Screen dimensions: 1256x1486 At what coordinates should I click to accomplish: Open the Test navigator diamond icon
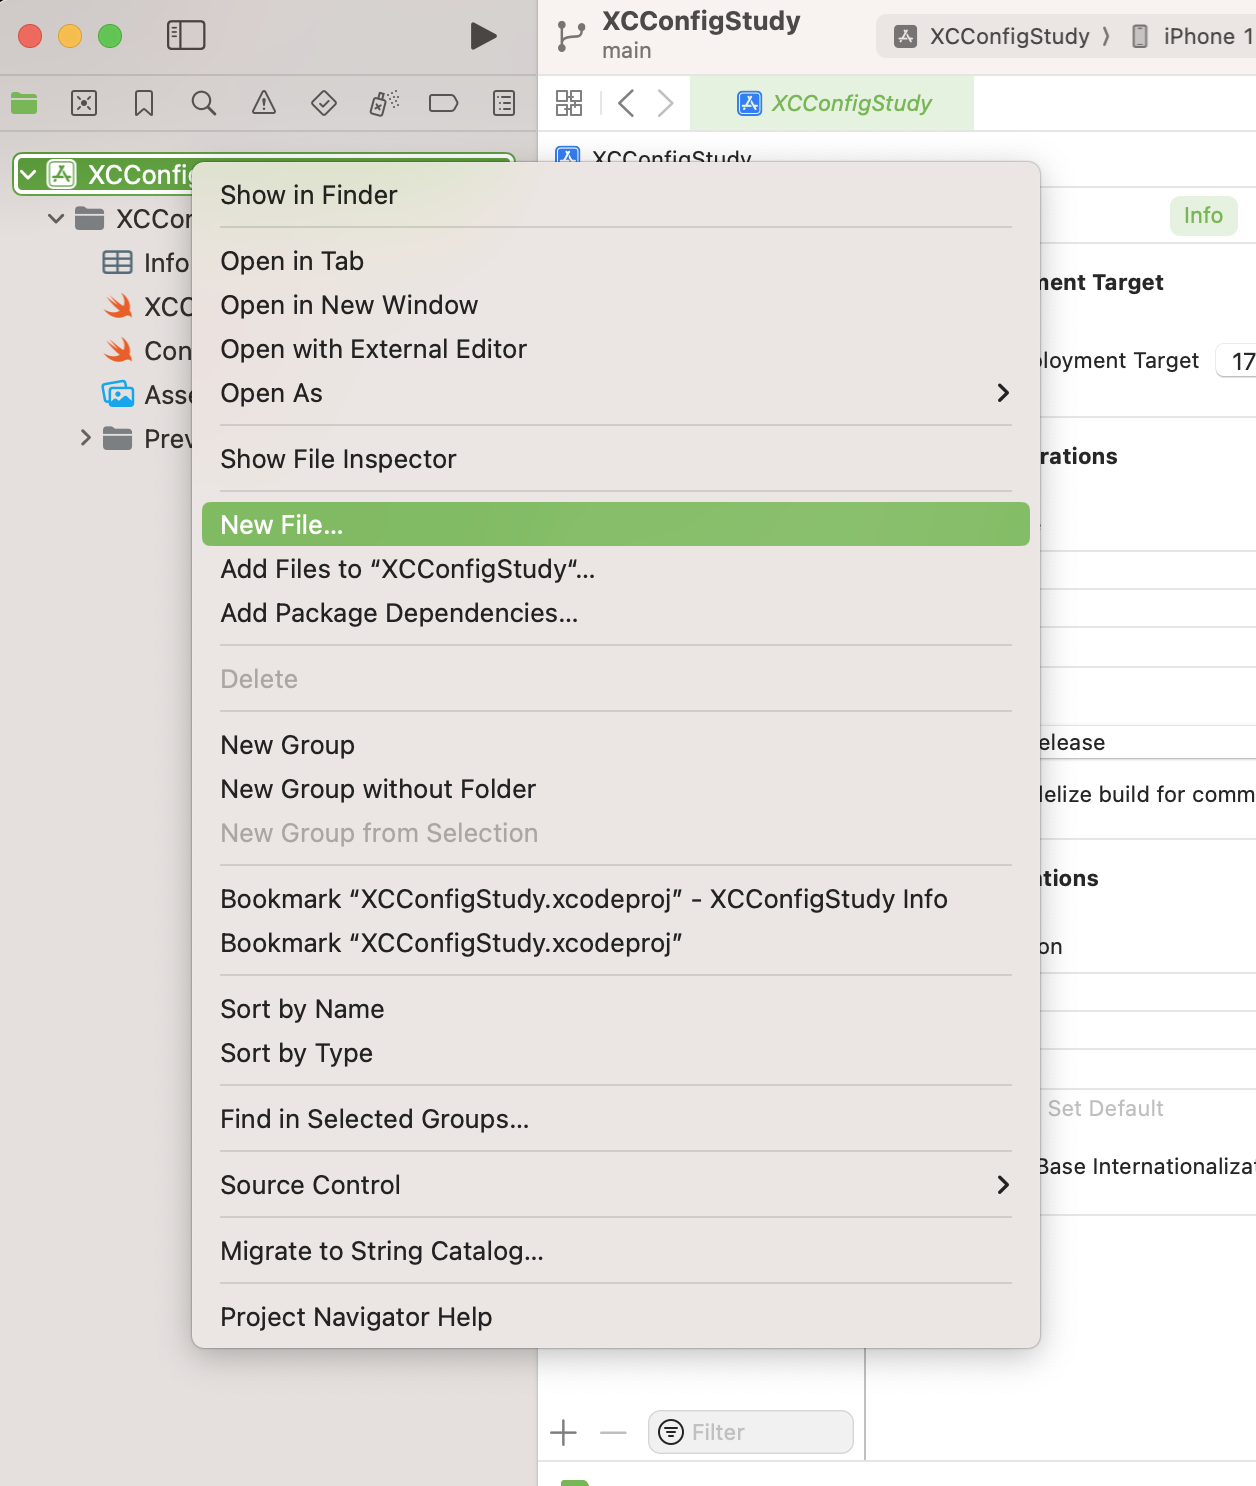pos(324,103)
